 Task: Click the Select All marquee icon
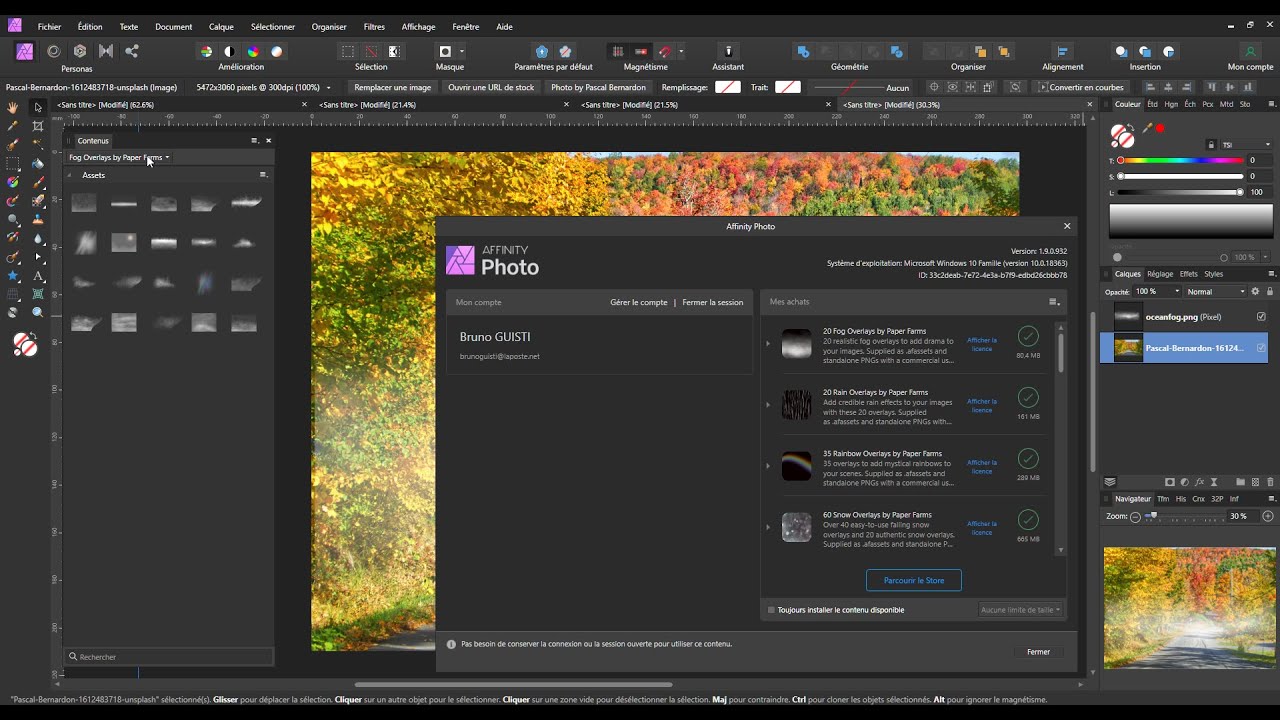click(x=348, y=52)
